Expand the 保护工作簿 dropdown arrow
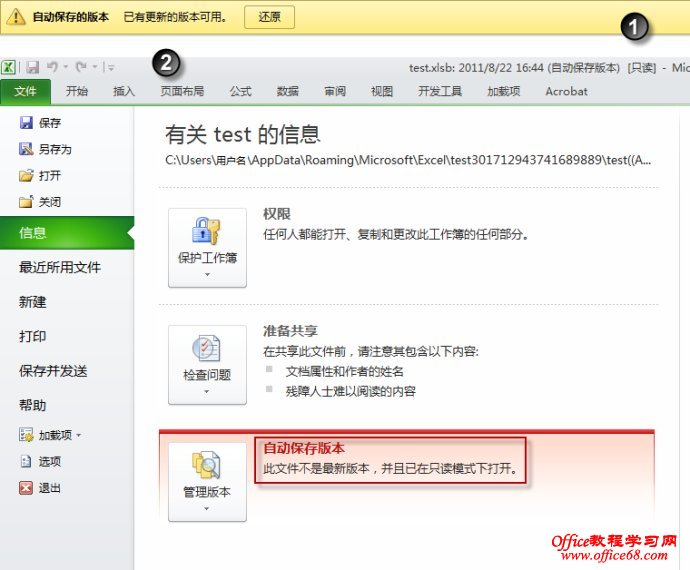 coord(207,275)
